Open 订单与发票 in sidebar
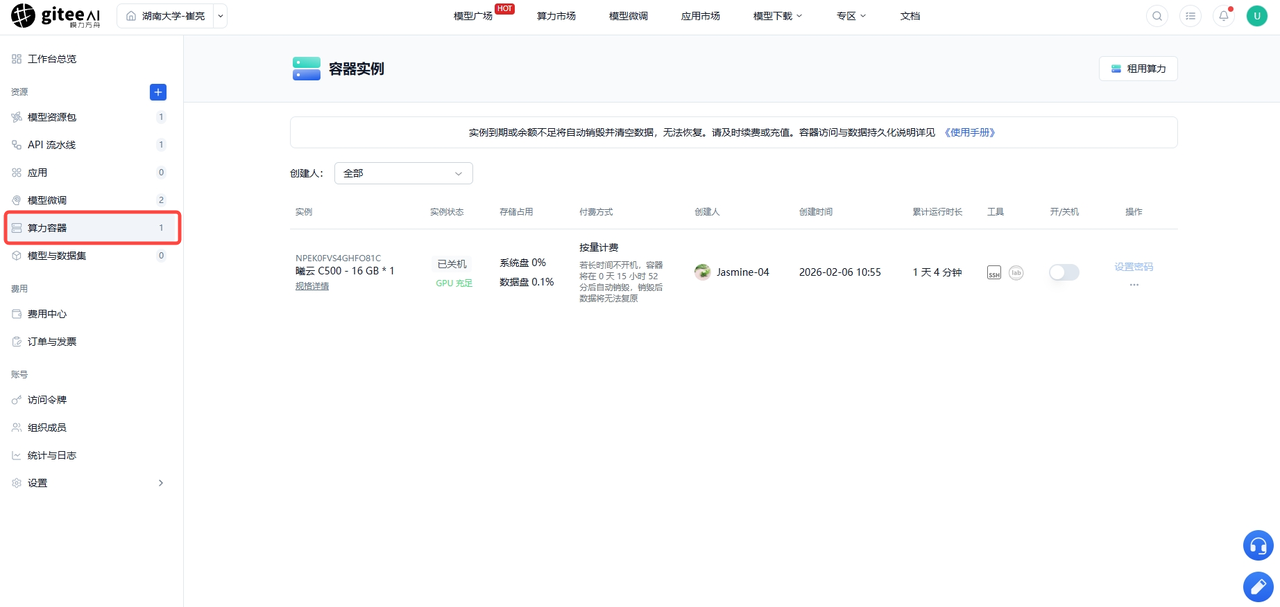 click(x=91, y=342)
